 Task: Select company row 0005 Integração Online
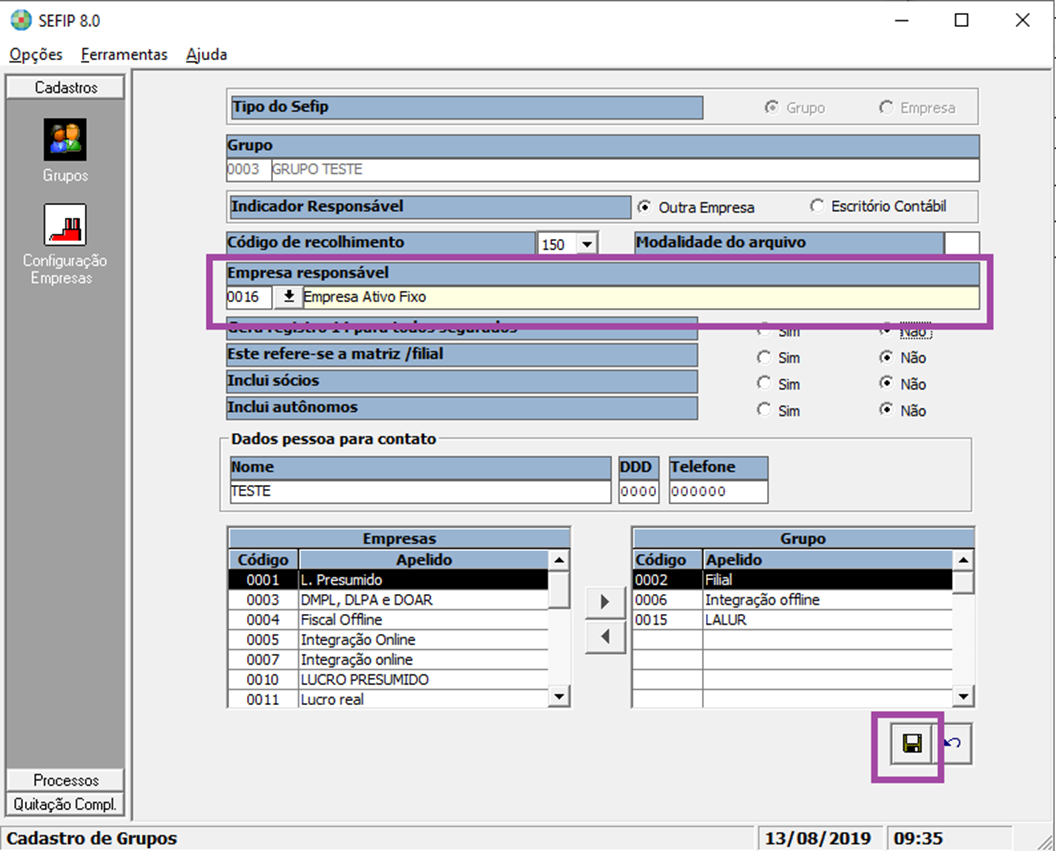(389, 640)
